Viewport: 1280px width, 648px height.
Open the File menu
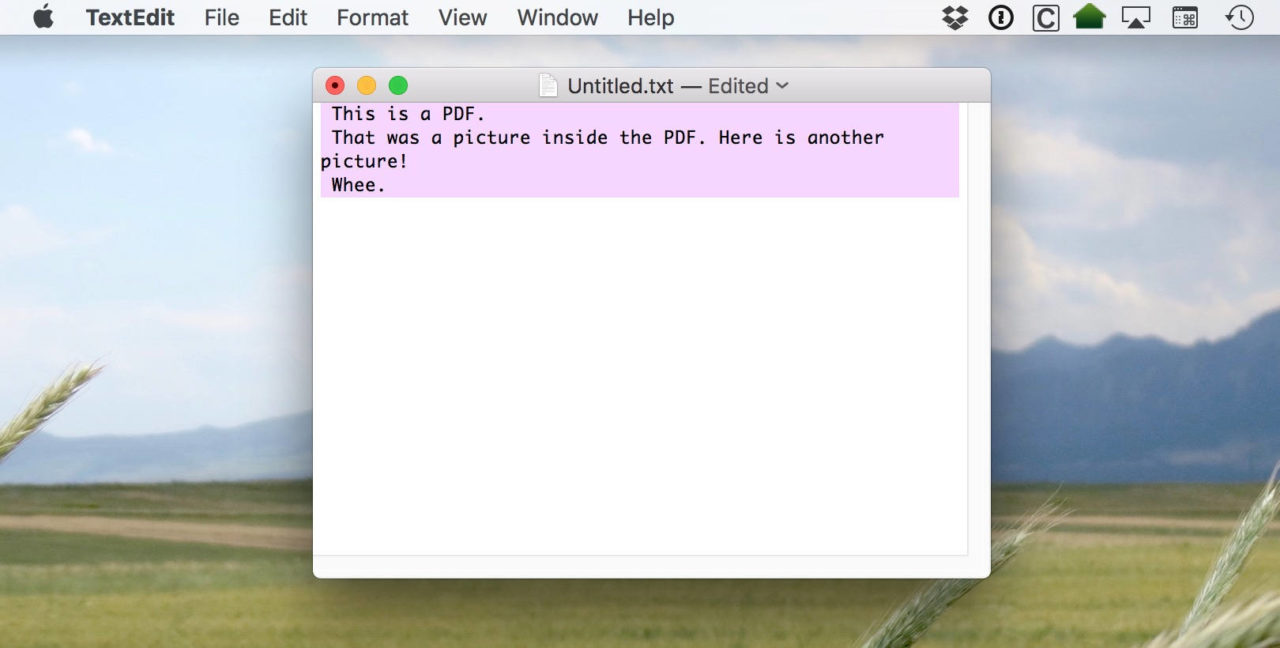pyautogui.click(x=222, y=17)
